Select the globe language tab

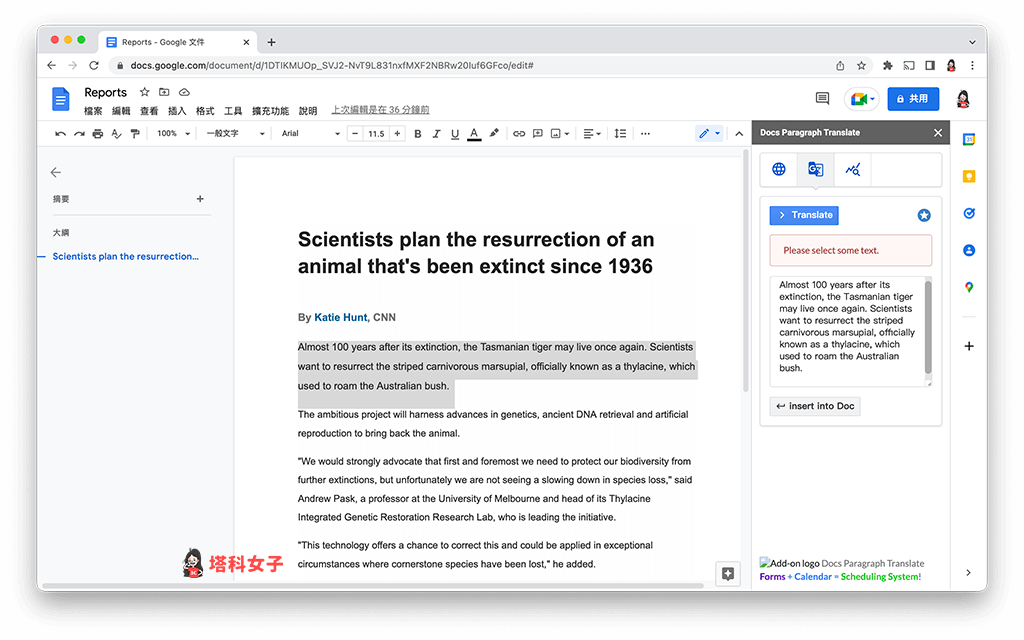(778, 170)
